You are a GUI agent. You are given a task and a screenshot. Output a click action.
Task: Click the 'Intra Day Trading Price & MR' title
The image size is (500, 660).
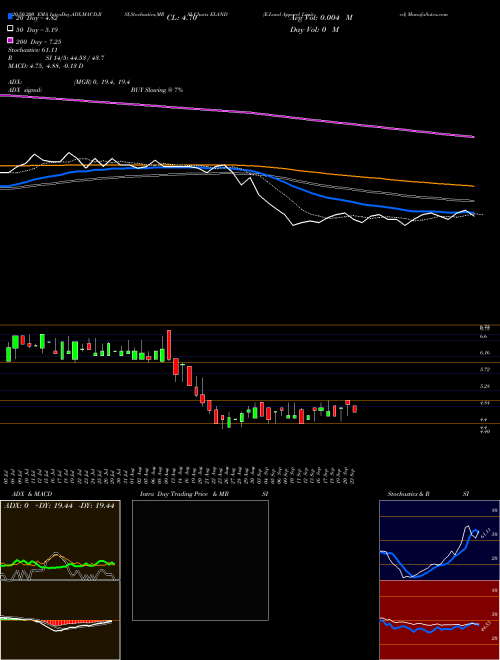click(184, 494)
